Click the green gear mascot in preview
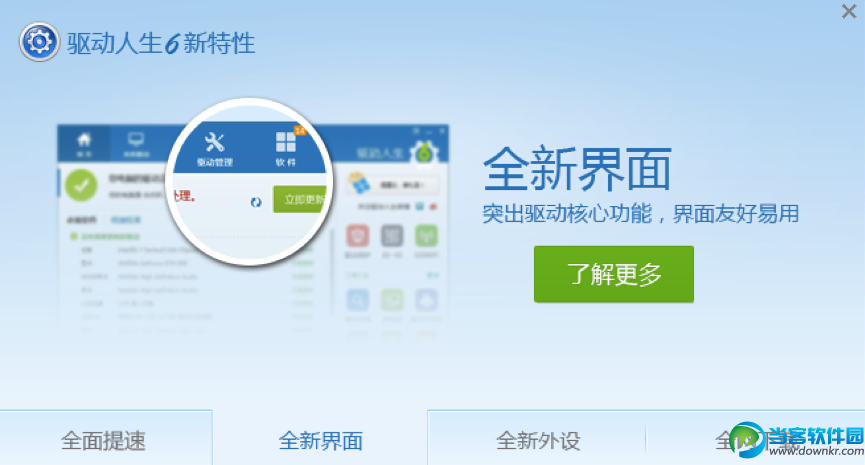This screenshot has height=465, width=865. pyautogui.click(x=424, y=153)
